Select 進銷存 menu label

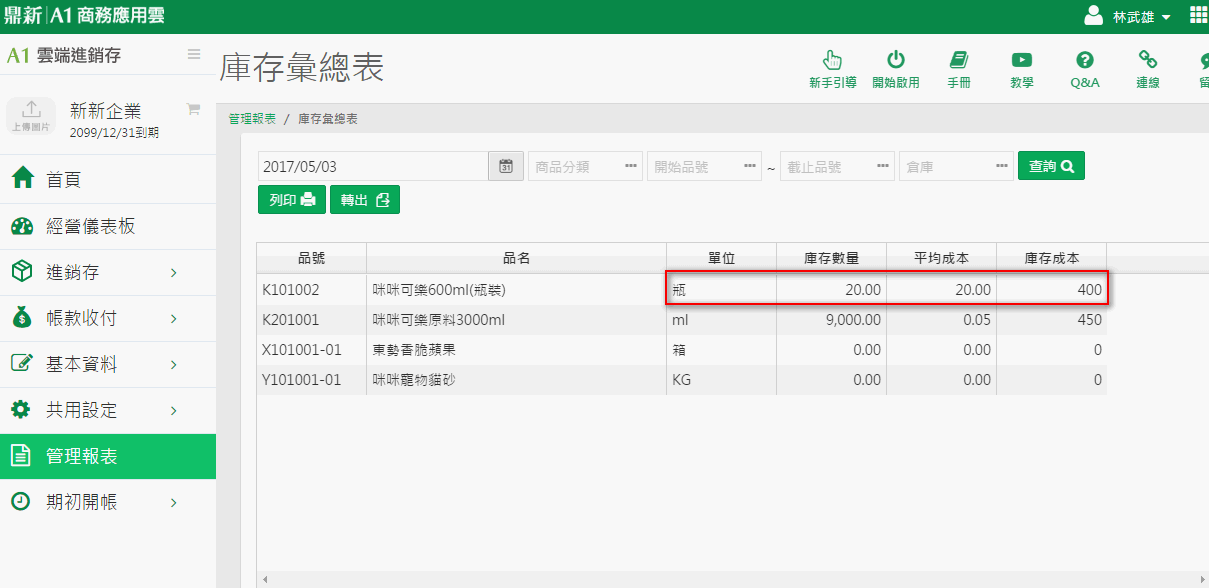pos(73,273)
